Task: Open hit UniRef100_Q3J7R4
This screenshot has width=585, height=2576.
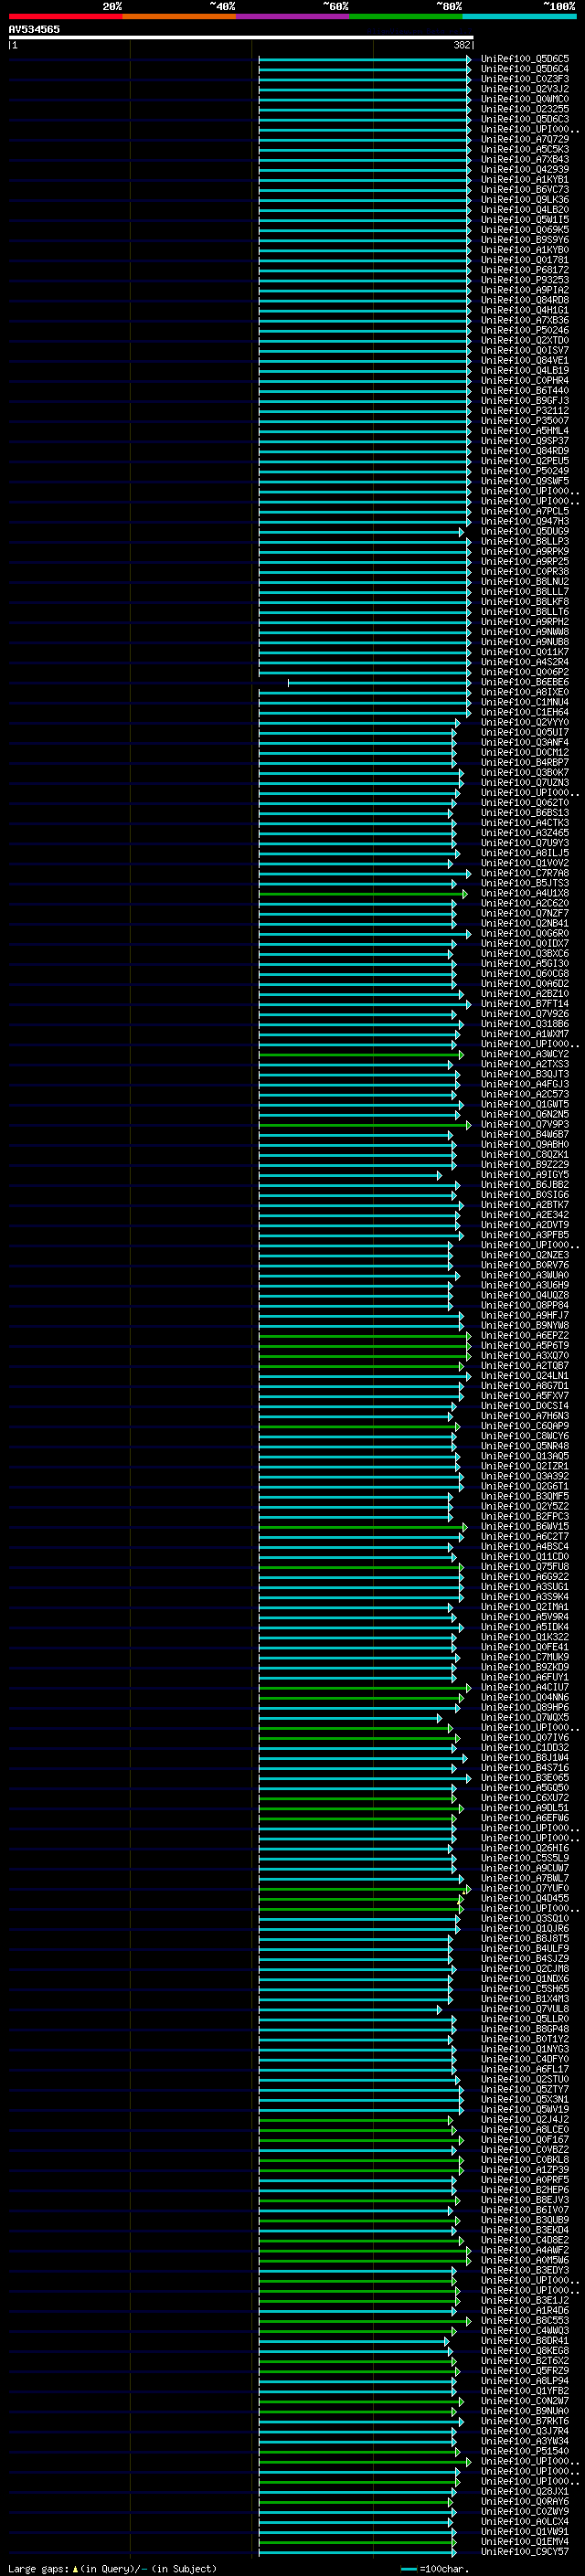Action: [x=525, y=2431]
